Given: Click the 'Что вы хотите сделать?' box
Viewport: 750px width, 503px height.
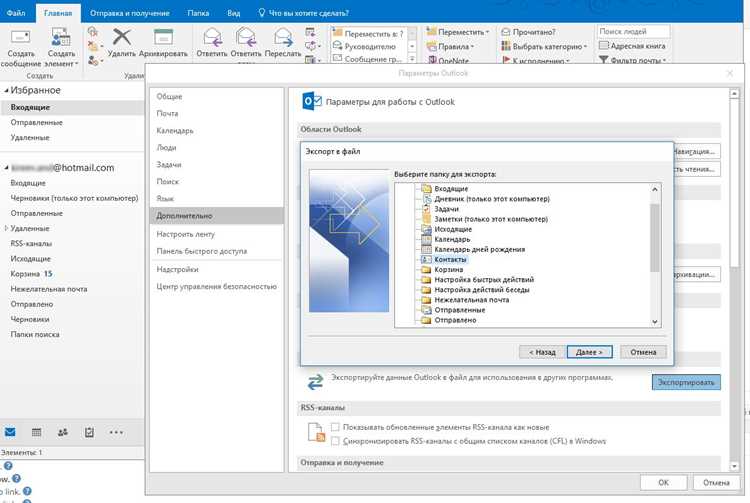Looking at the screenshot, I should click(x=303, y=13).
